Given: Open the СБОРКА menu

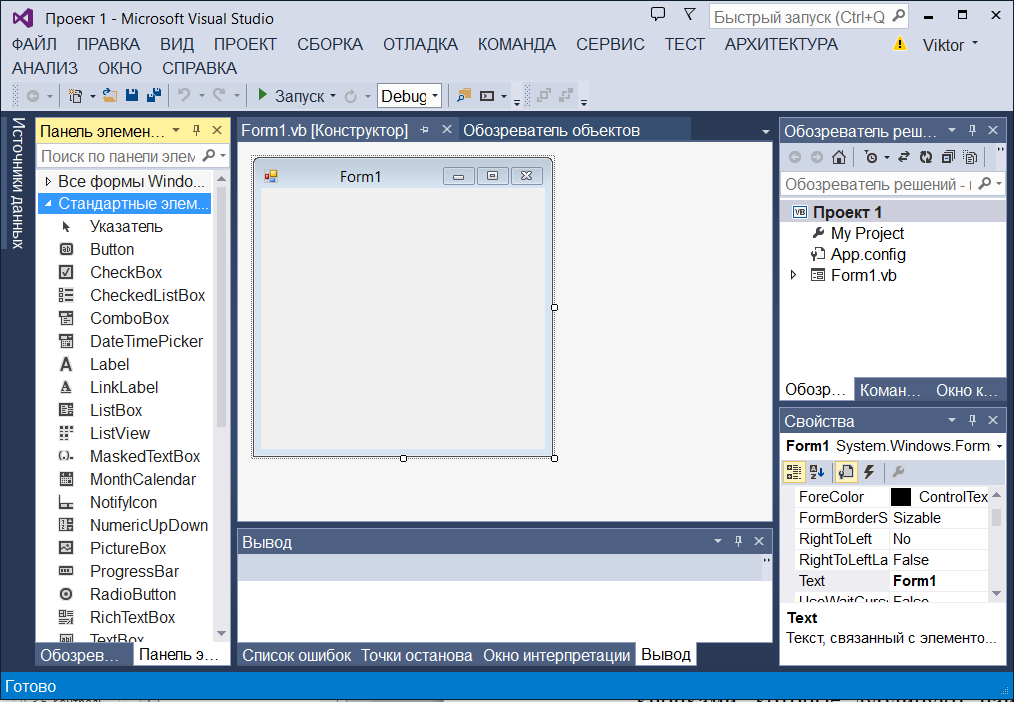Looking at the screenshot, I should click(x=330, y=44).
